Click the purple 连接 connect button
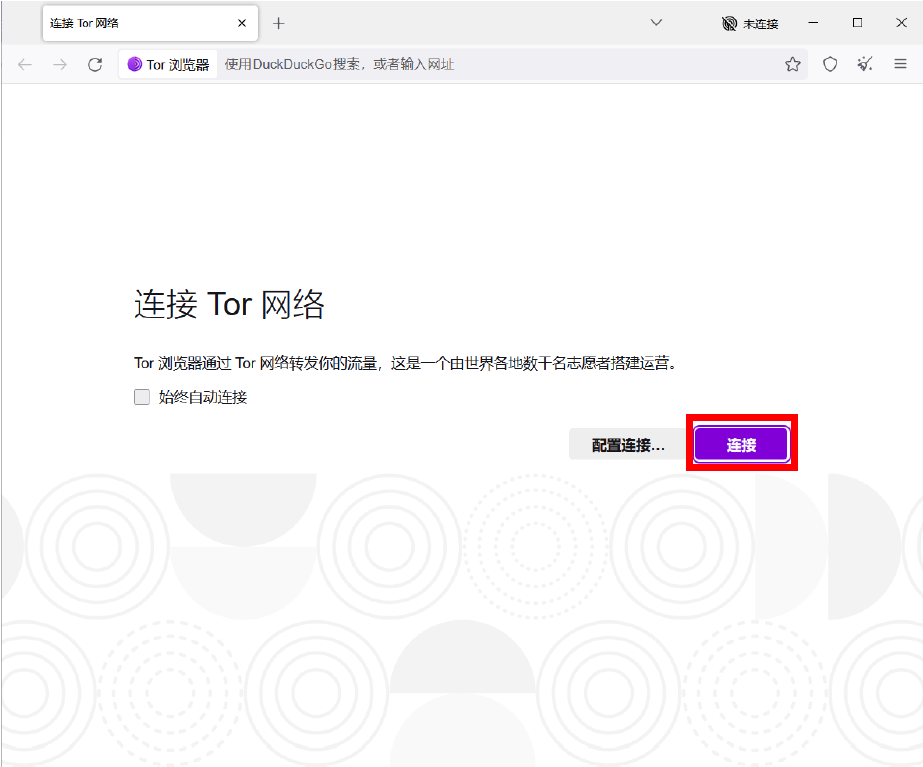The width and height of the screenshot is (923, 767). click(x=741, y=444)
